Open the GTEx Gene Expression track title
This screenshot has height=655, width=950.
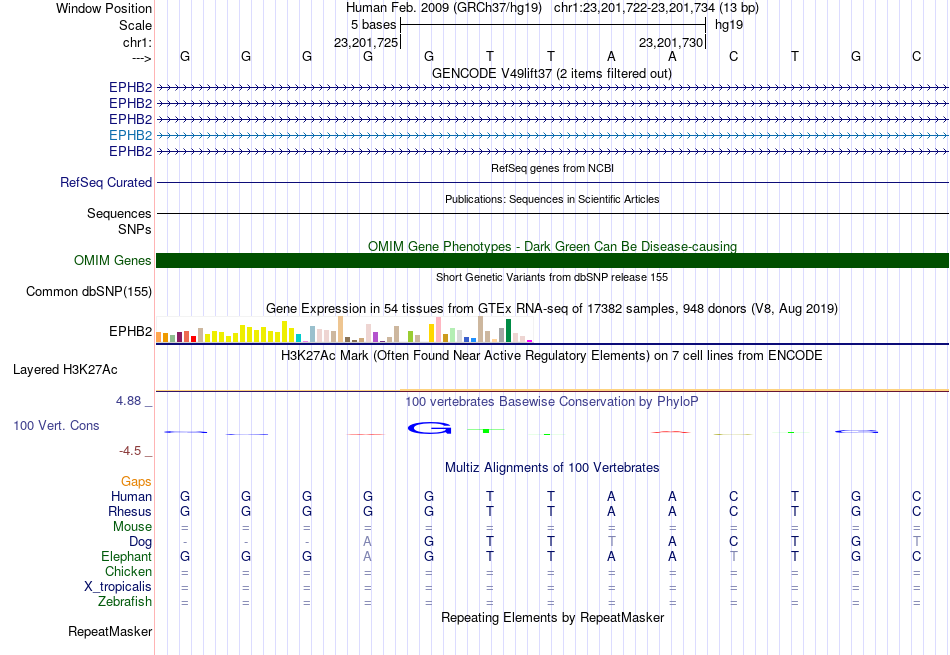pos(552,308)
